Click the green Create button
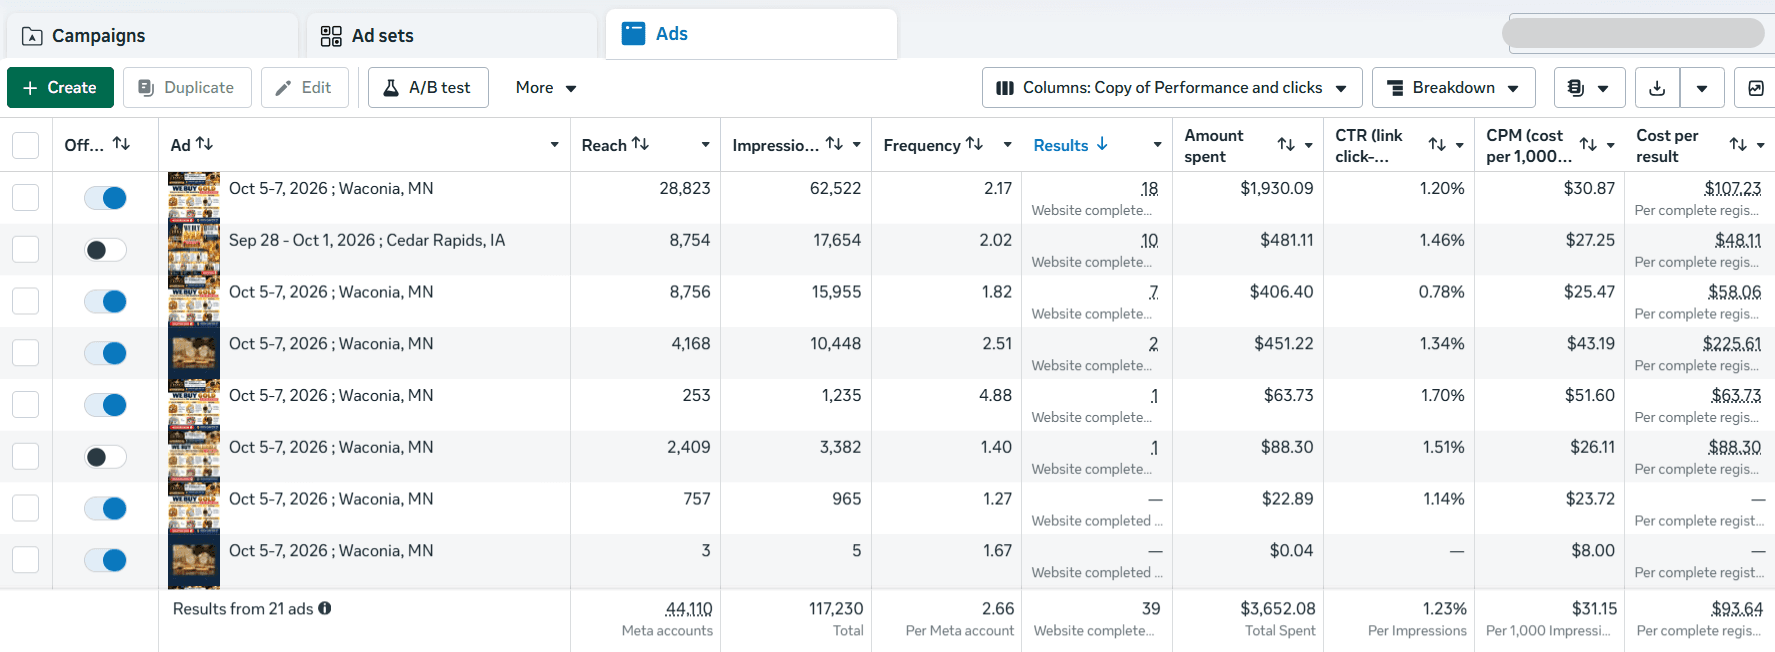This screenshot has height=652, width=1775. [x=60, y=88]
